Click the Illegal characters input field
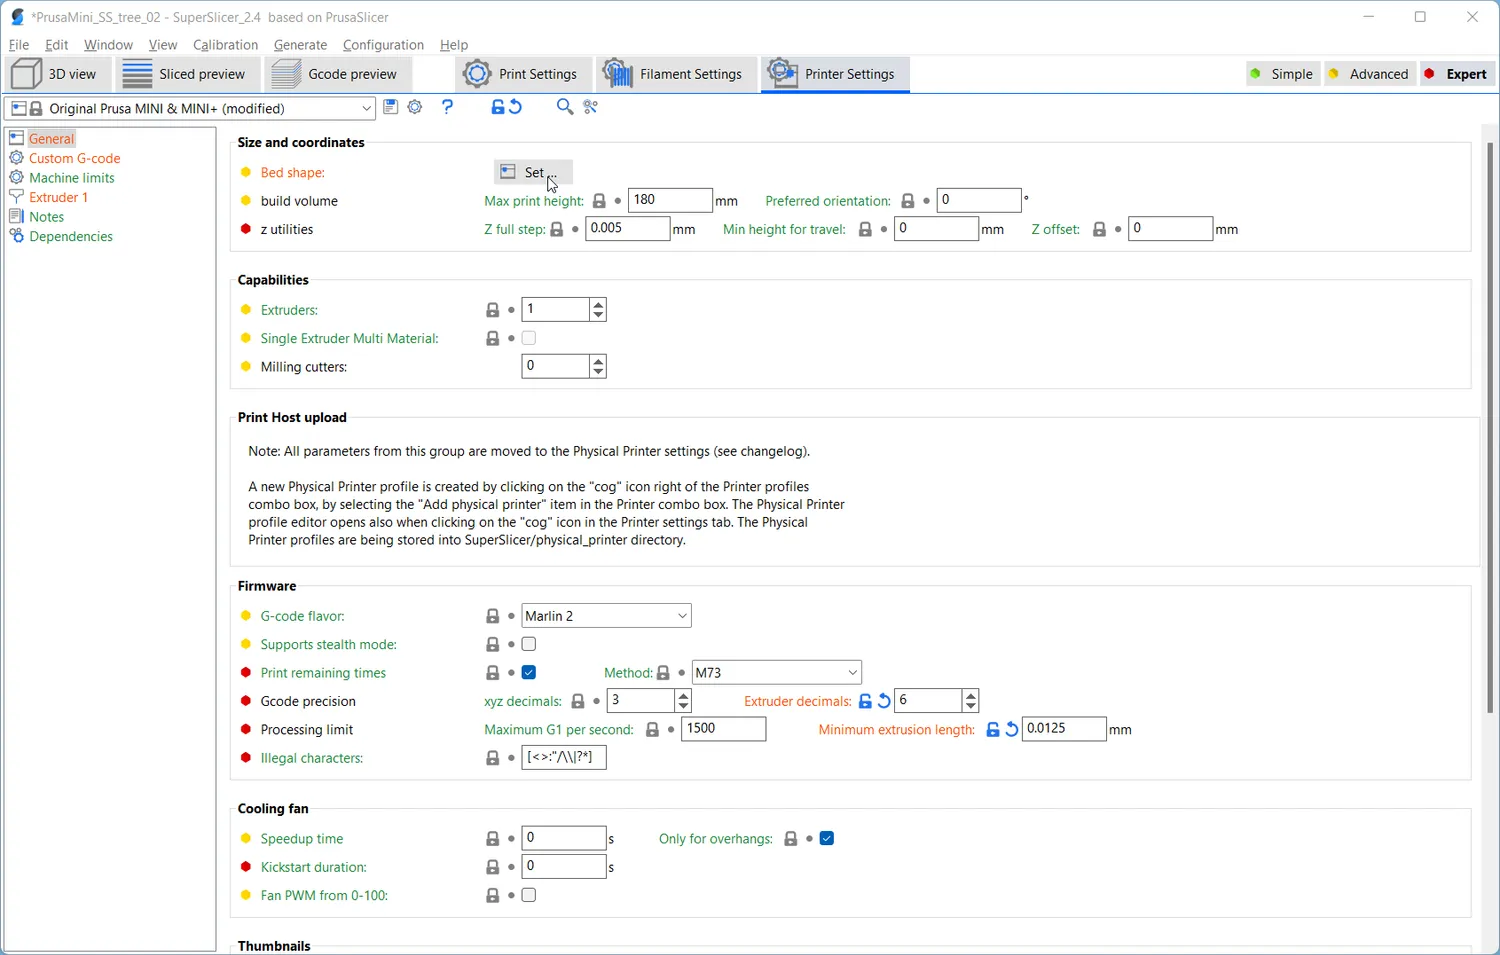Image resolution: width=1500 pixels, height=955 pixels. 564,758
